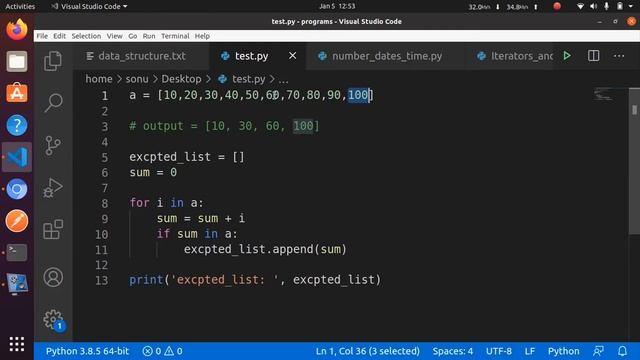Launch Firefox from the dock

(x=17, y=30)
